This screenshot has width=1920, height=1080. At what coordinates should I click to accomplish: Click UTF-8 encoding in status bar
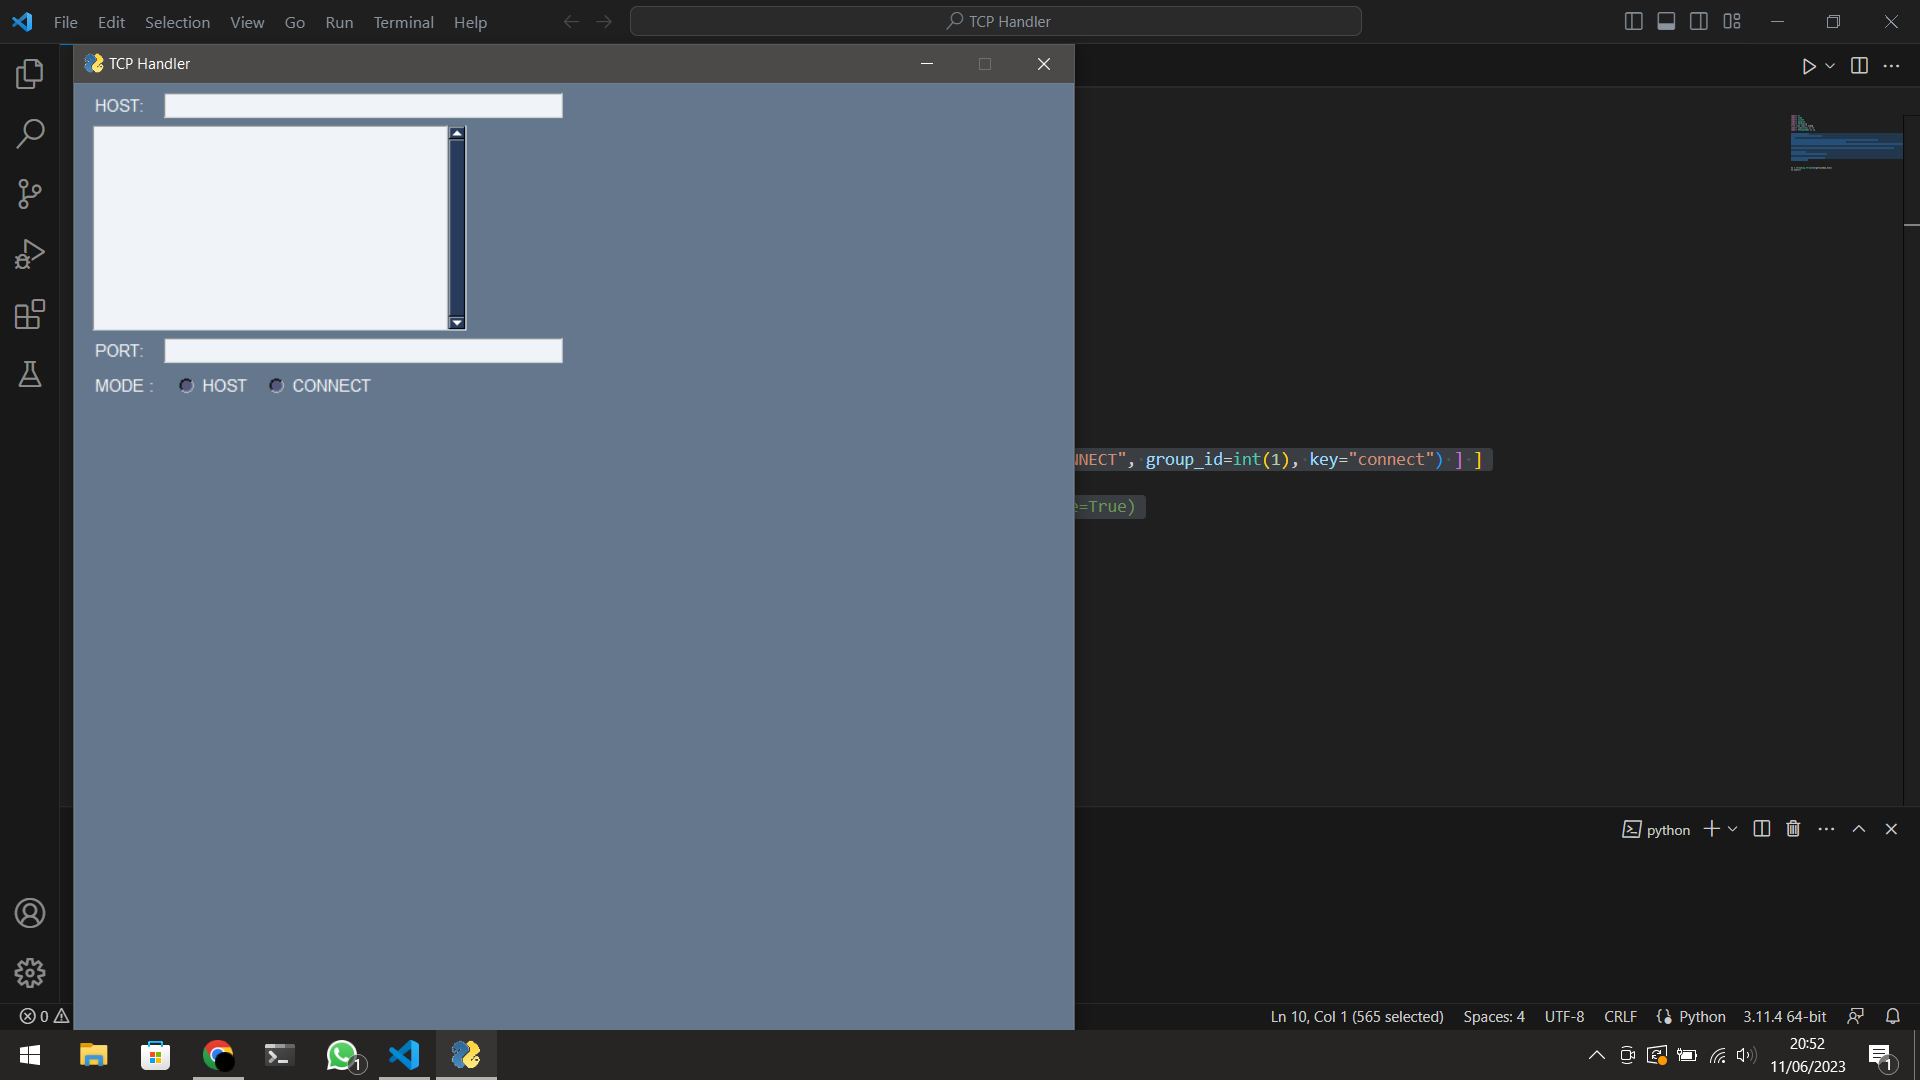1564,1016
